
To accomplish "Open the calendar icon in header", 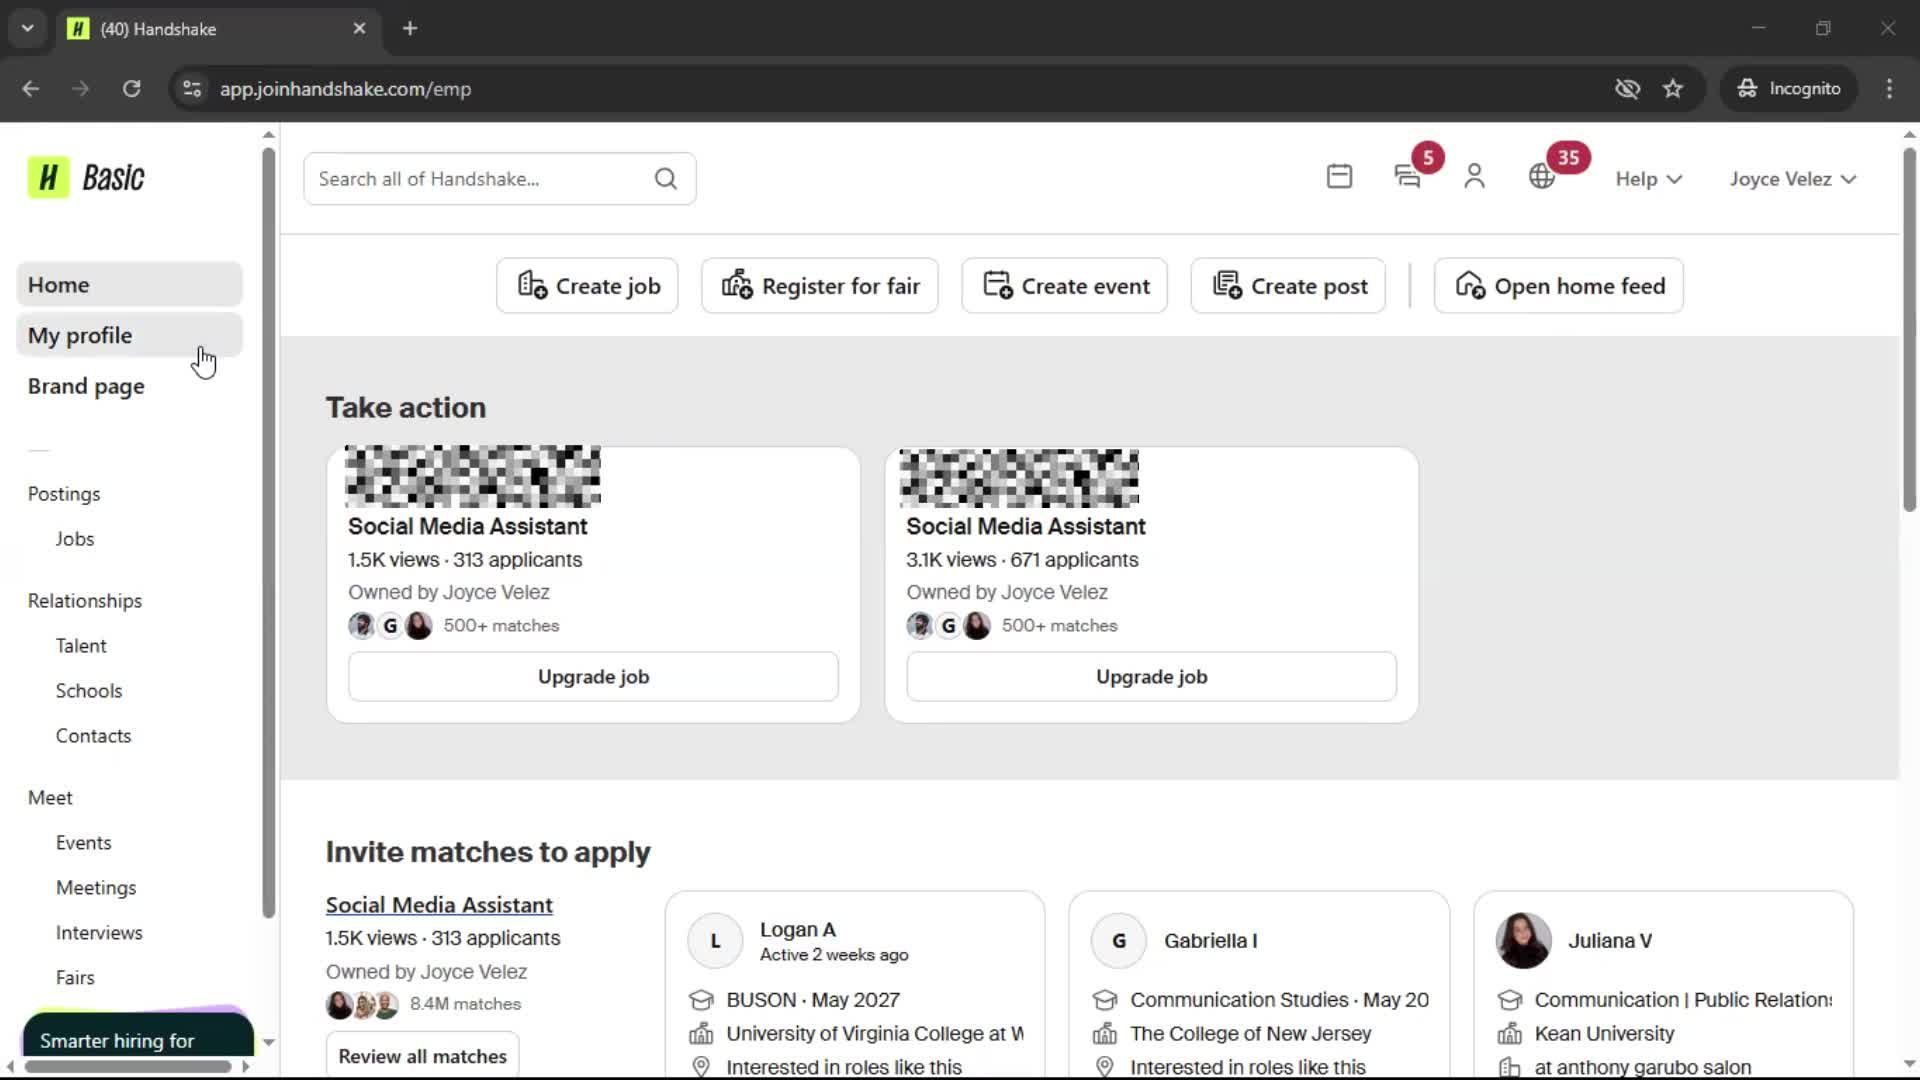I will (x=1339, y=177).
